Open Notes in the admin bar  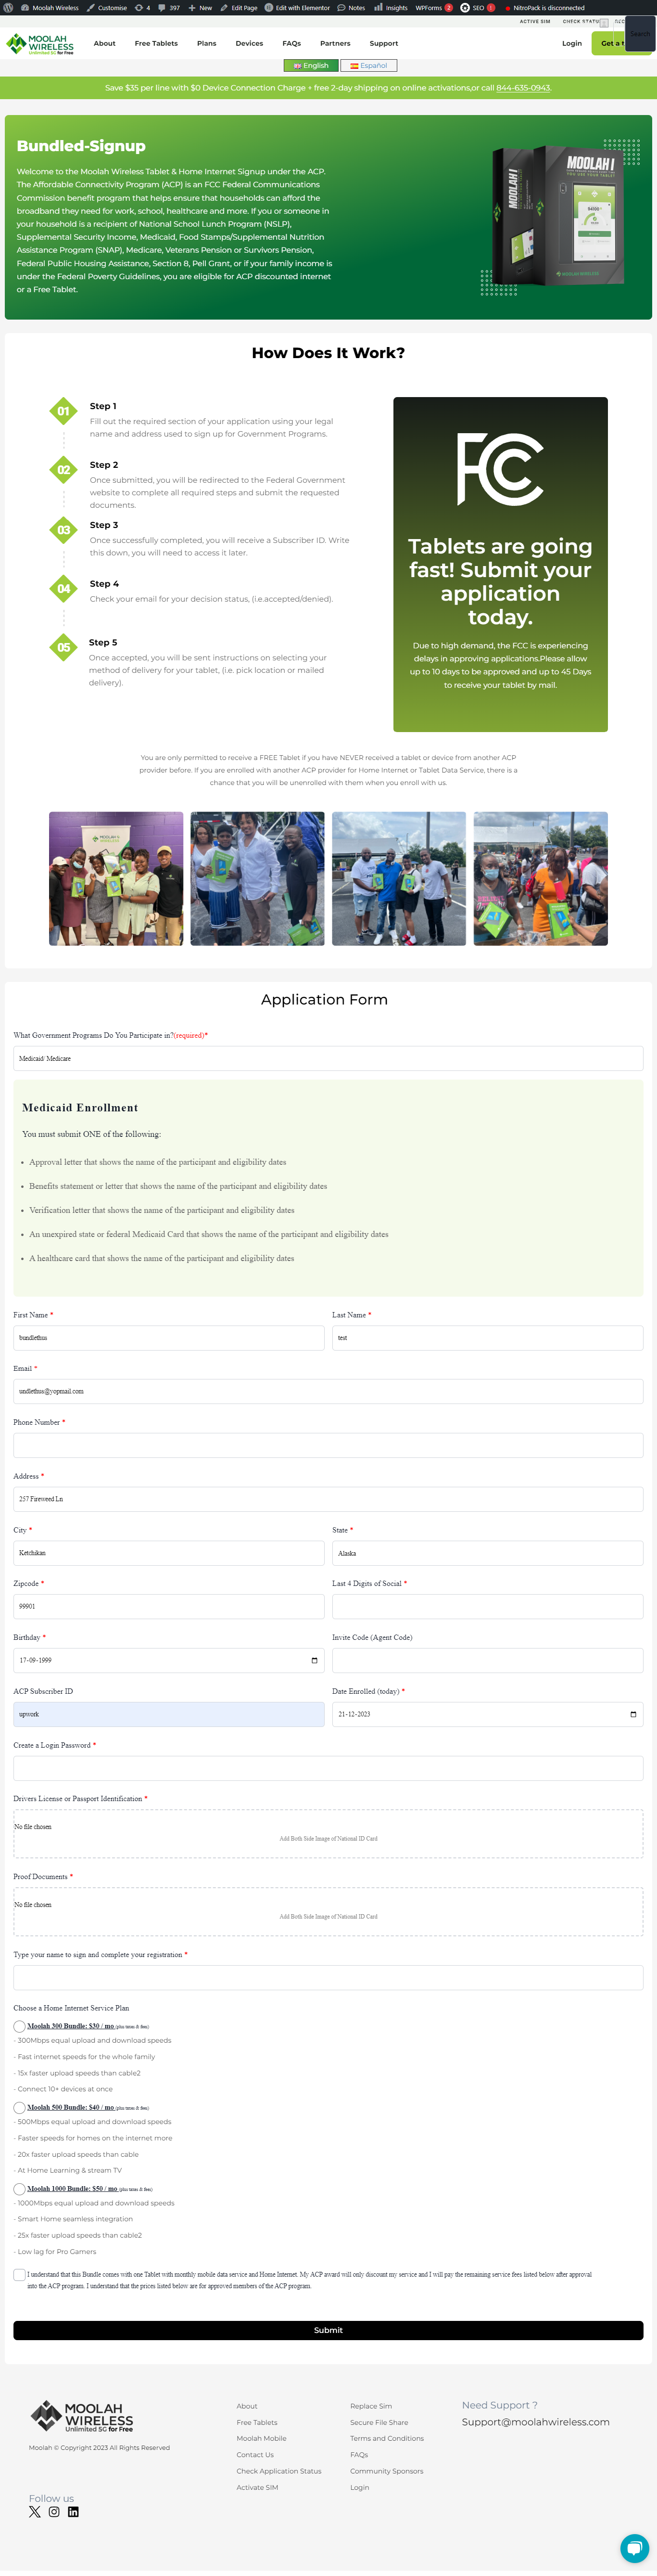click(351, 7)
